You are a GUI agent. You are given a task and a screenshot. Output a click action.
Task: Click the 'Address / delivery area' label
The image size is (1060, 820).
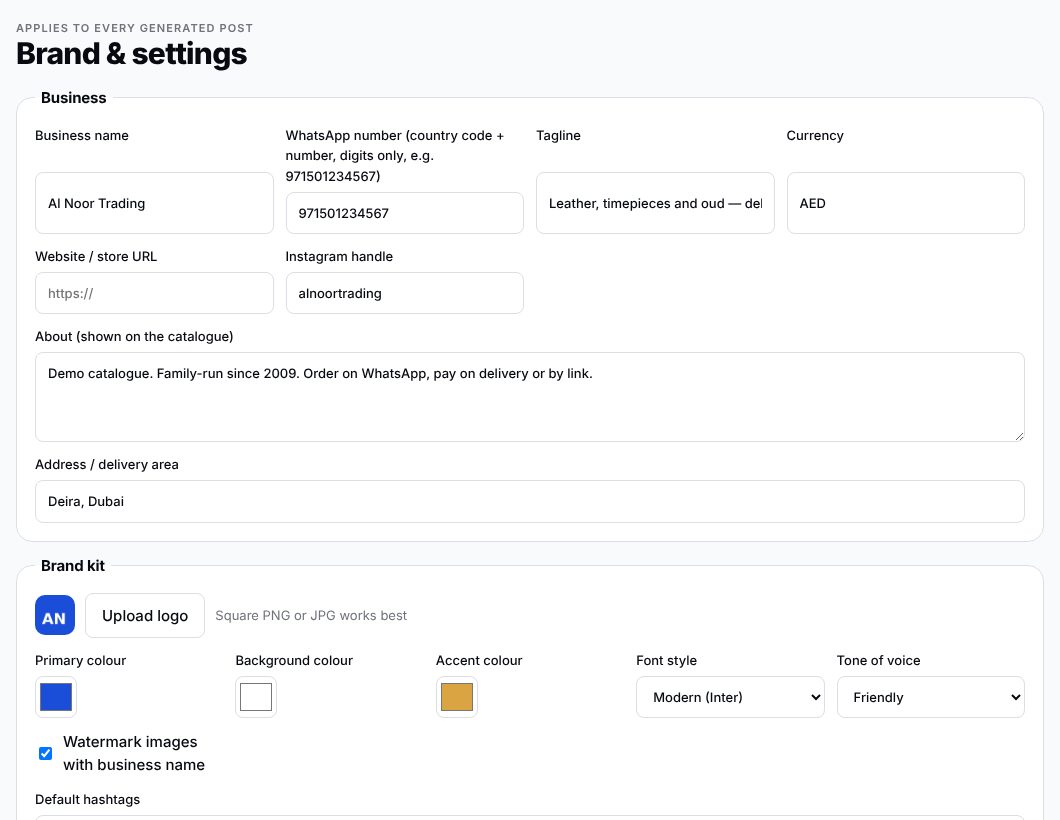(x=107, y=464)
